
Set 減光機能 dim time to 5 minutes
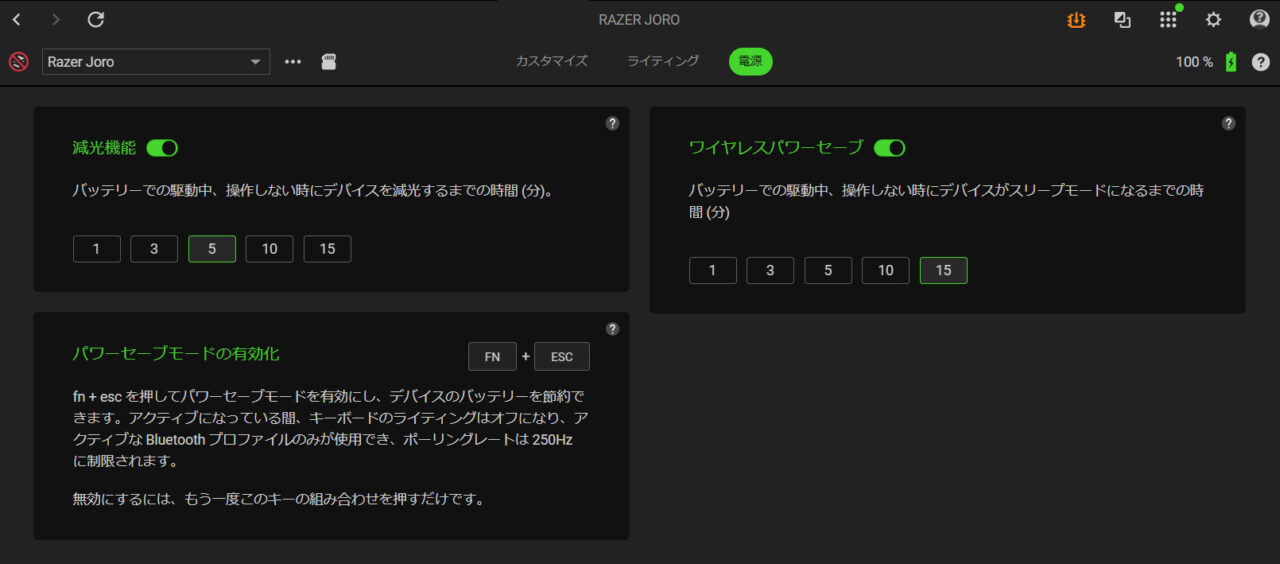pos(212,249)
